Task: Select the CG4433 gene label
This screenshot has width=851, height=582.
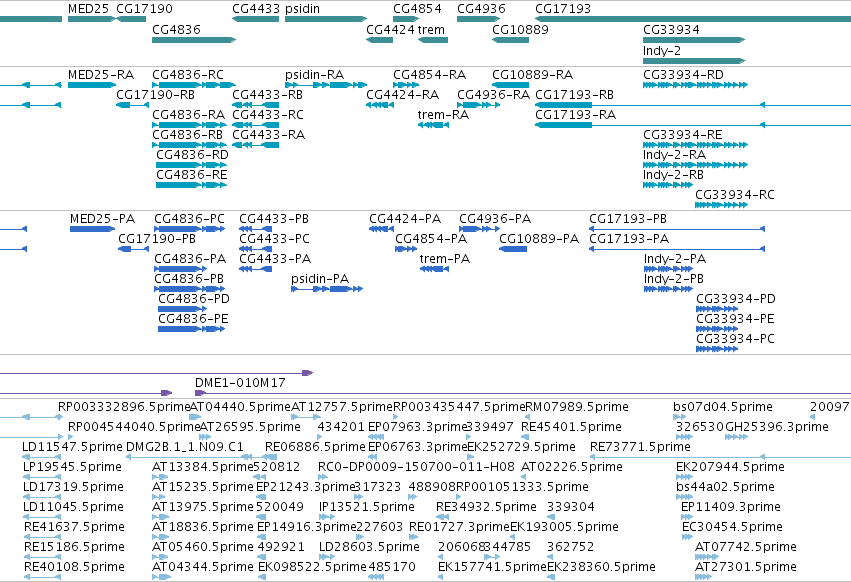Action: (256, 9)
